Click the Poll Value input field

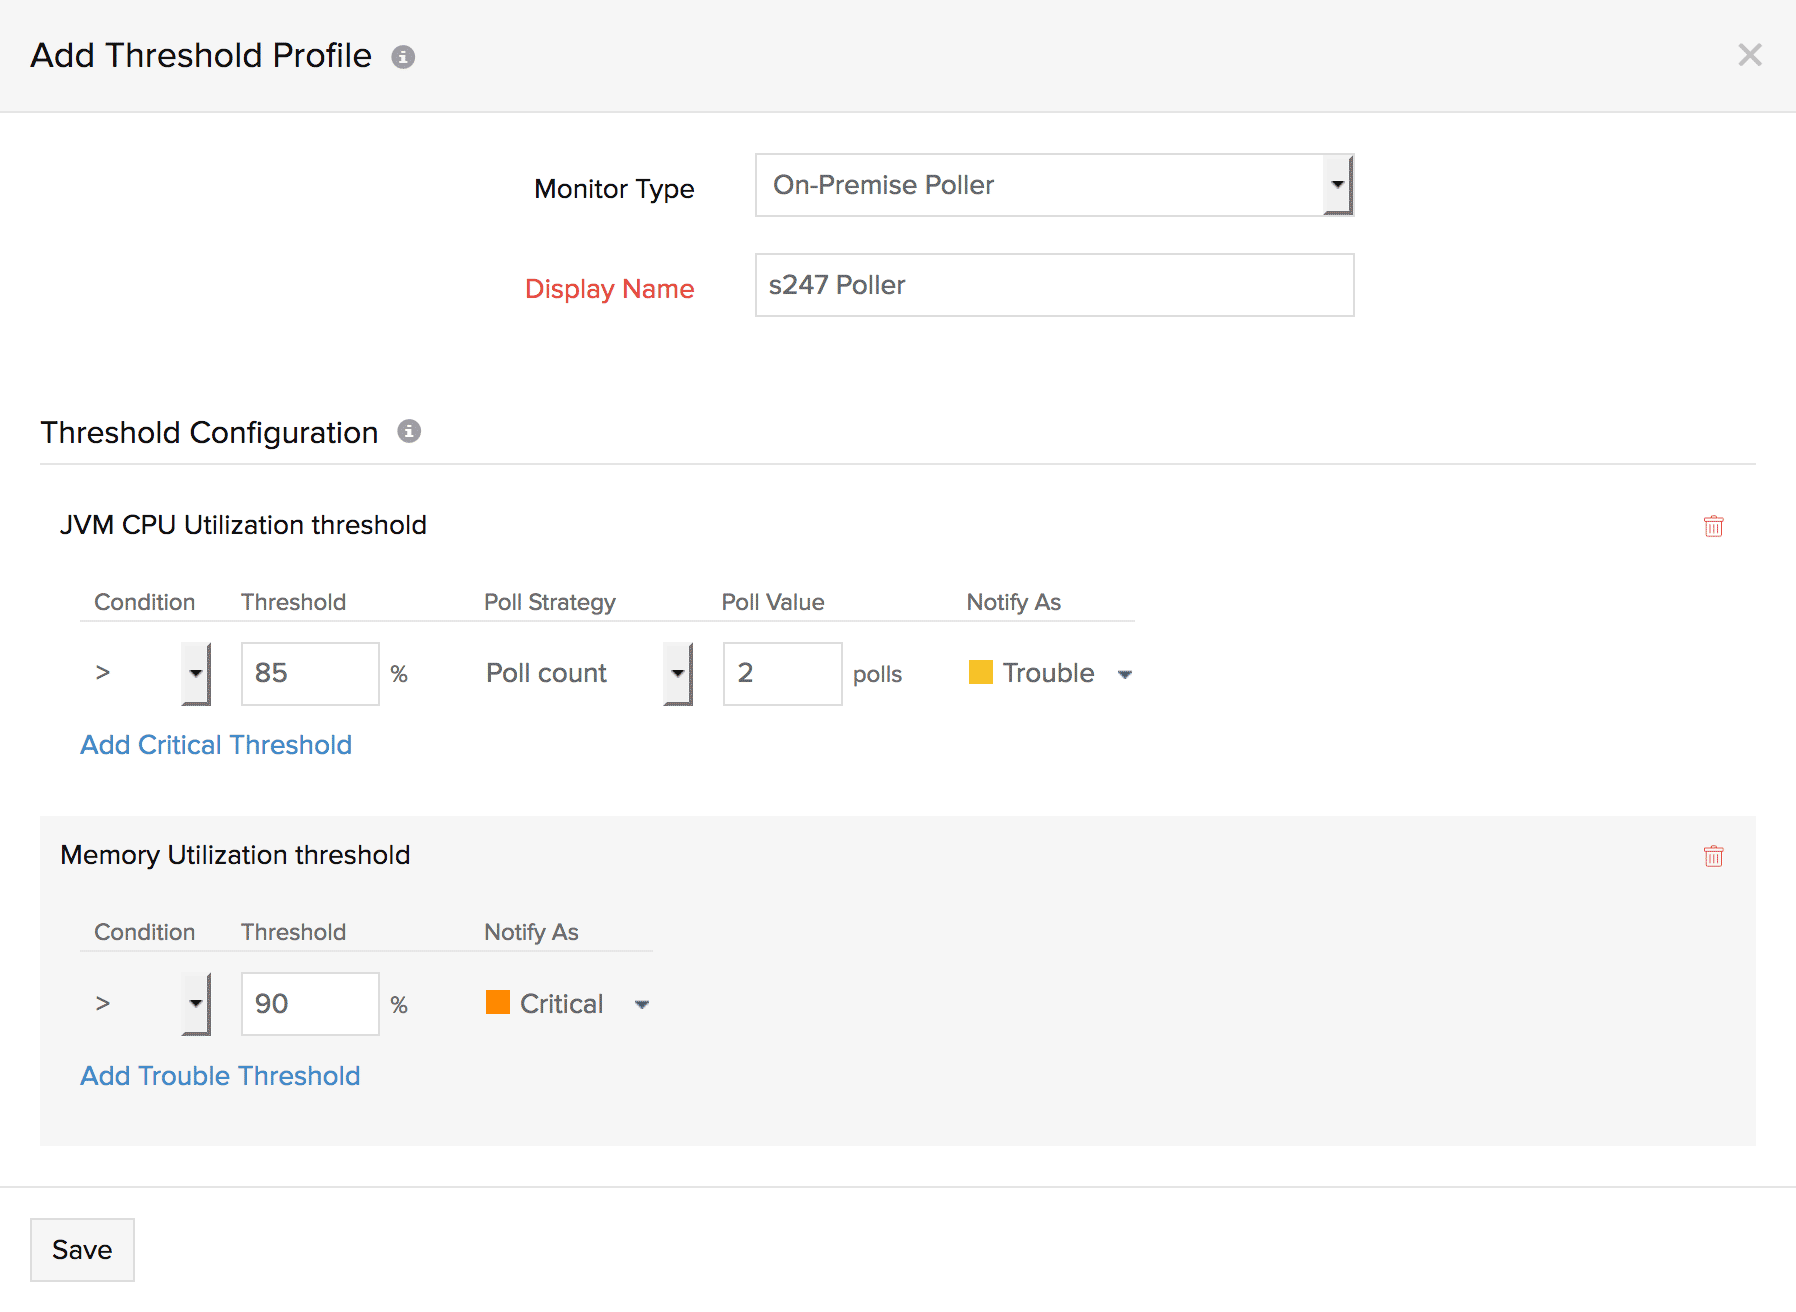point(782,673)
